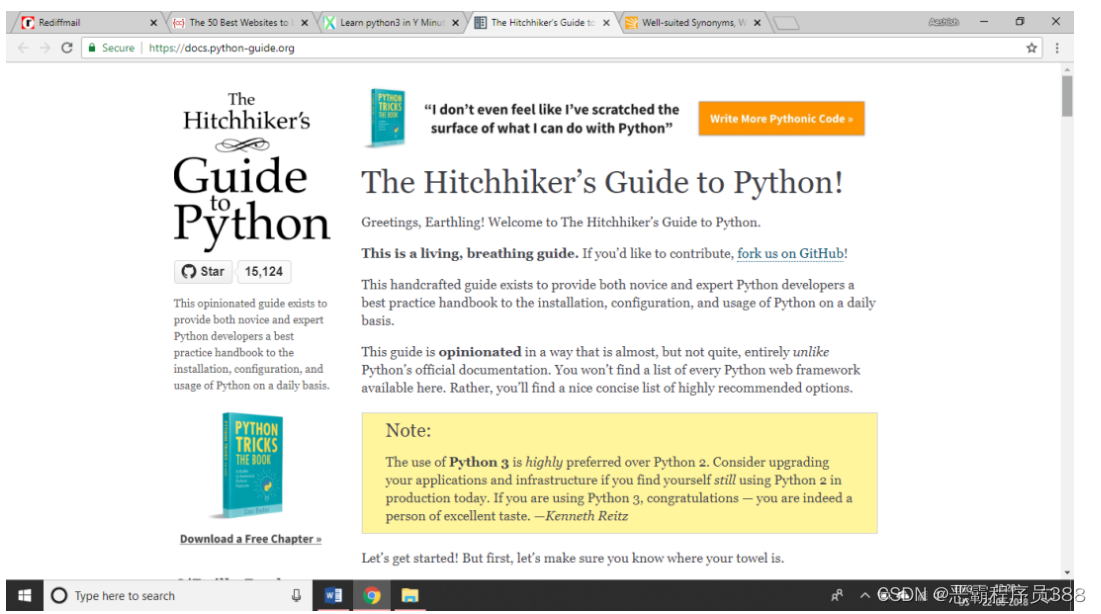This screenshot has width=1101, height=614.
Task: Click Write More Pythonic Code button
Action: pos(781,119)
